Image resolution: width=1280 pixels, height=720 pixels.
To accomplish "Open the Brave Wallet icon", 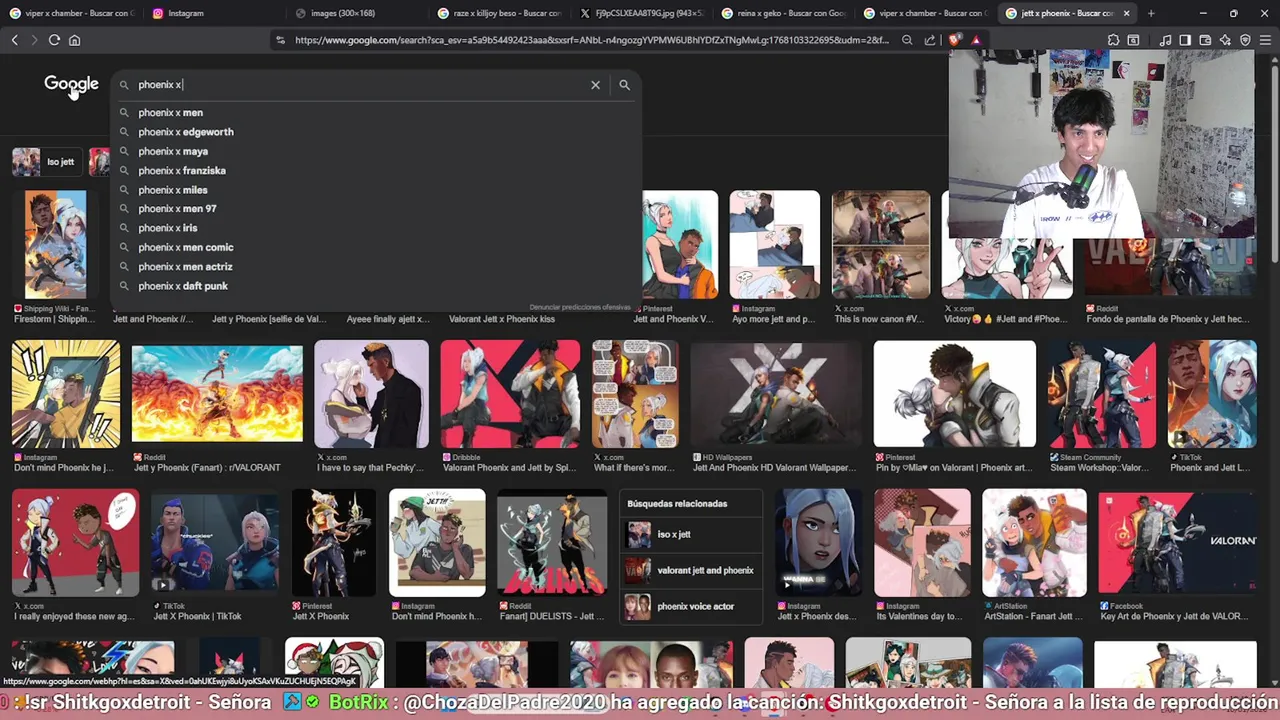I will click(x=1205, y=40).
